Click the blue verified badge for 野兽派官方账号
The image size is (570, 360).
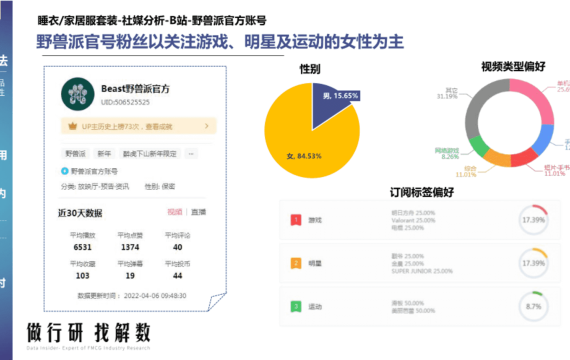click(x=65, y=171)
